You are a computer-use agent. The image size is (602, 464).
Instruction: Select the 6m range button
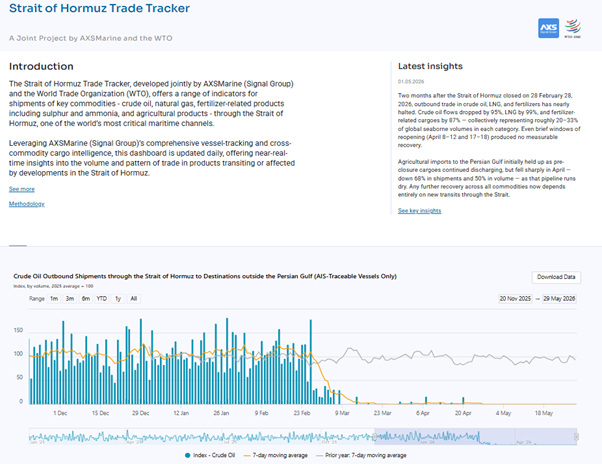pyautogui.click(x=86, y=299)
